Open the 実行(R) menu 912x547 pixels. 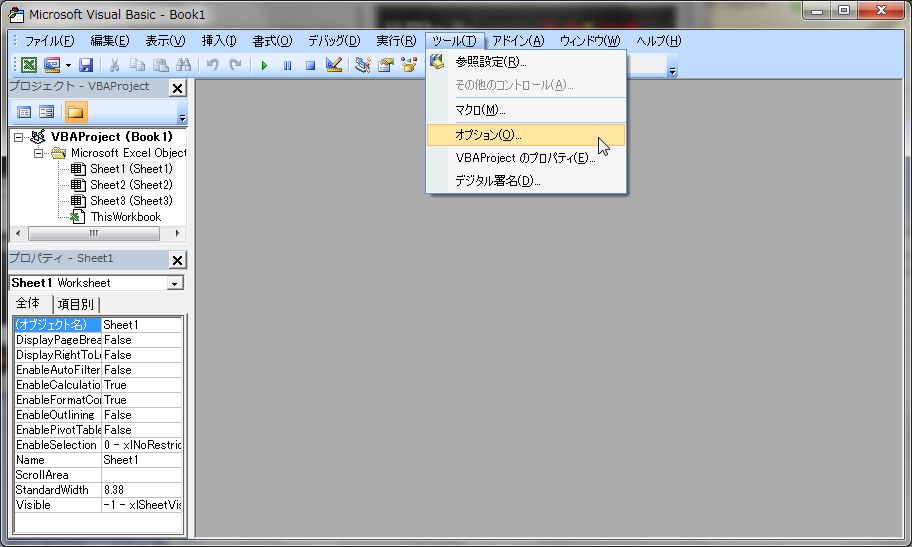tap(396, 41)
